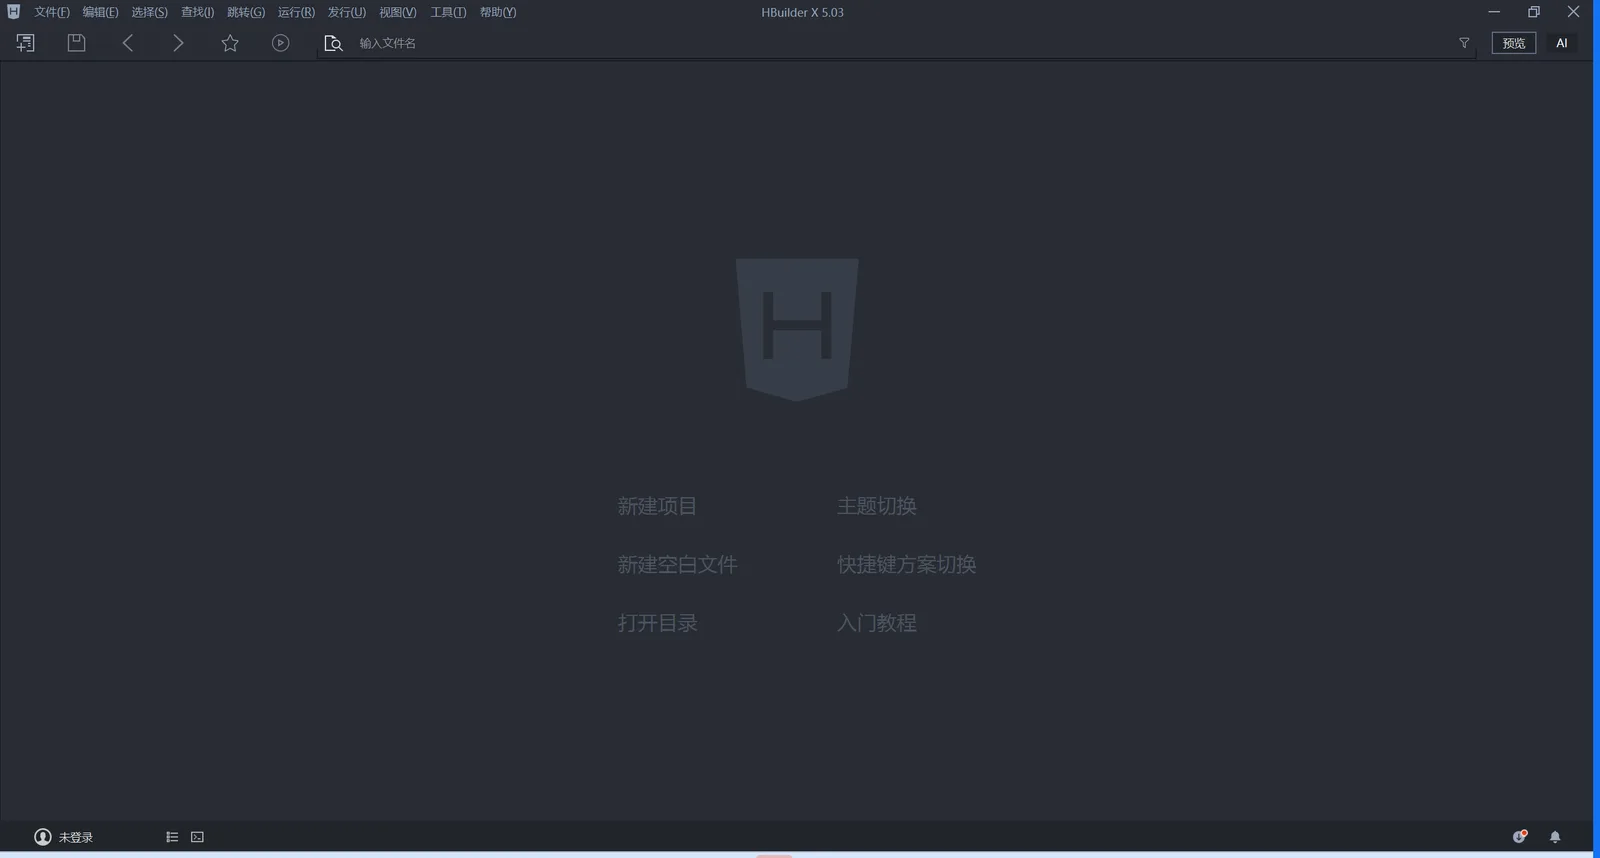Click the AI button in toolbar
The width and height of the screenshot is (1600, 858).
point(1561,43)
